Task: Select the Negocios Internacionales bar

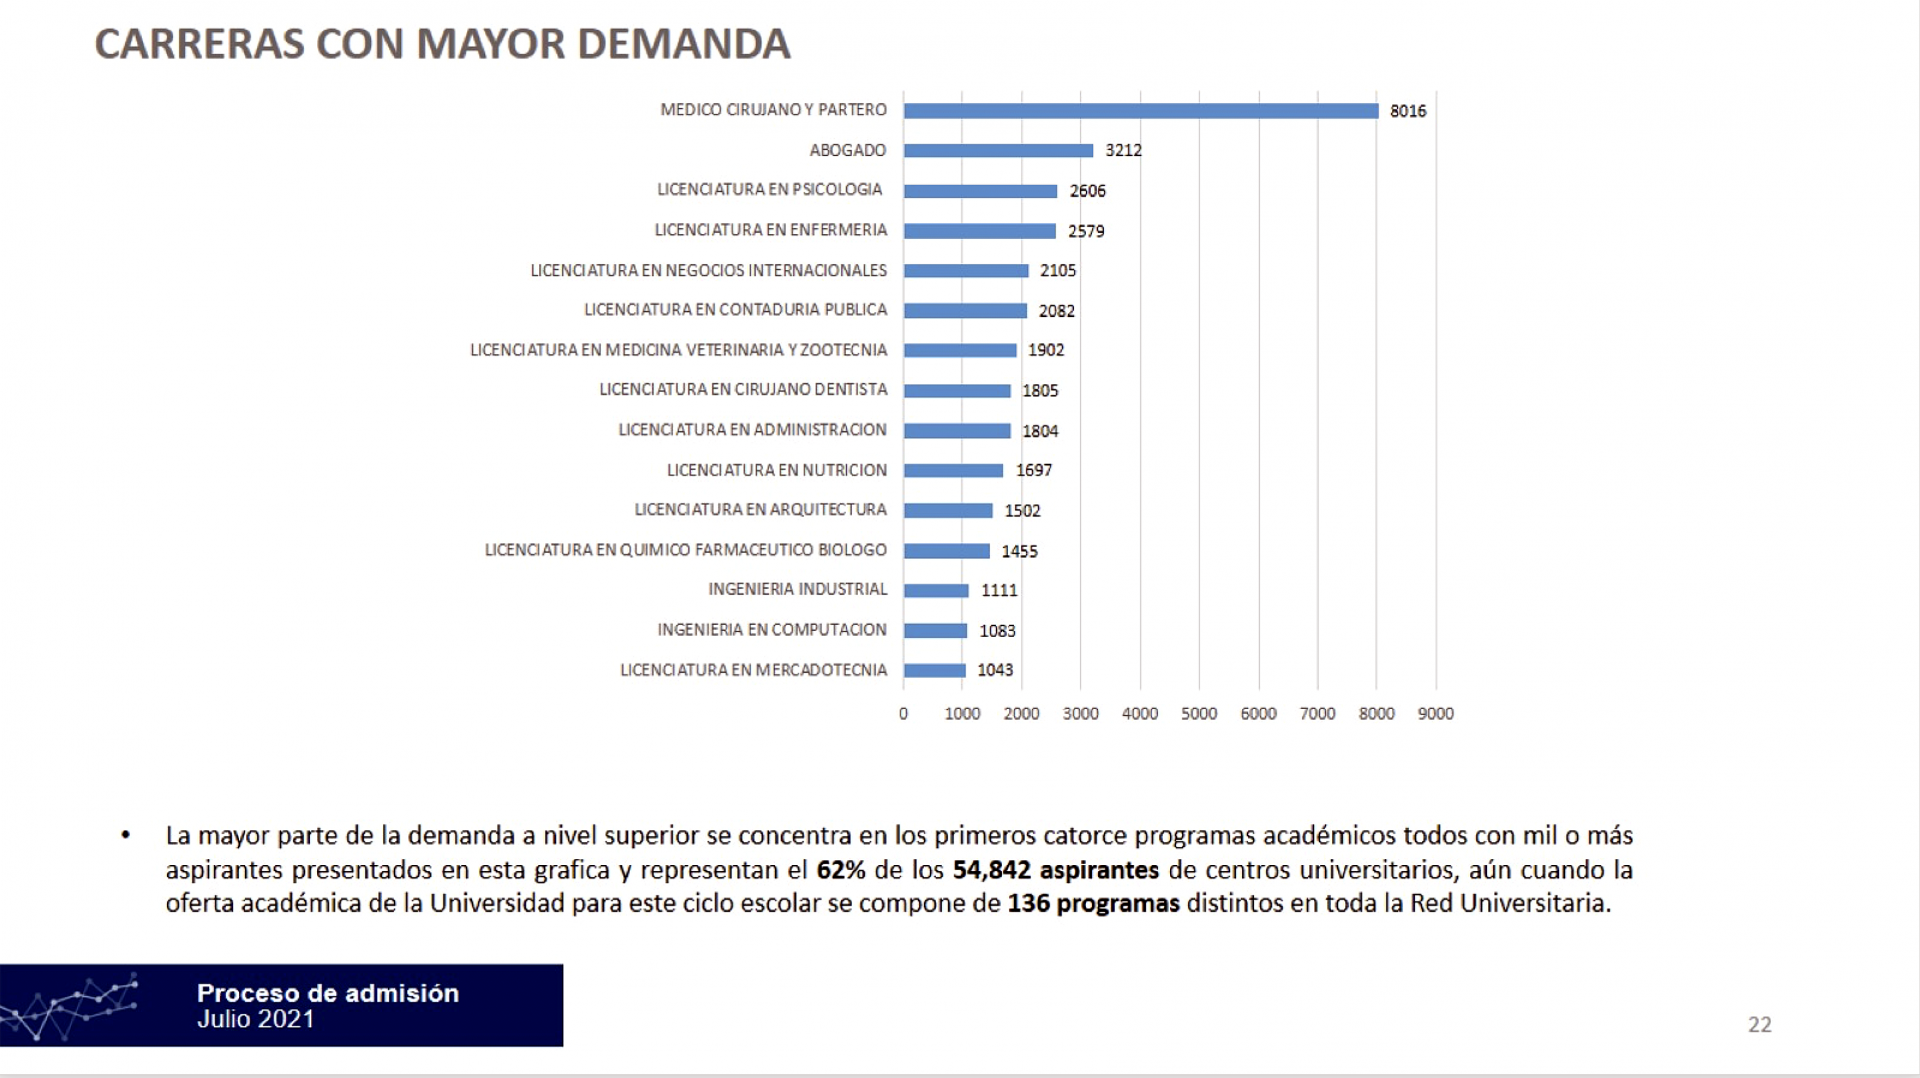Action: (966, 271)
